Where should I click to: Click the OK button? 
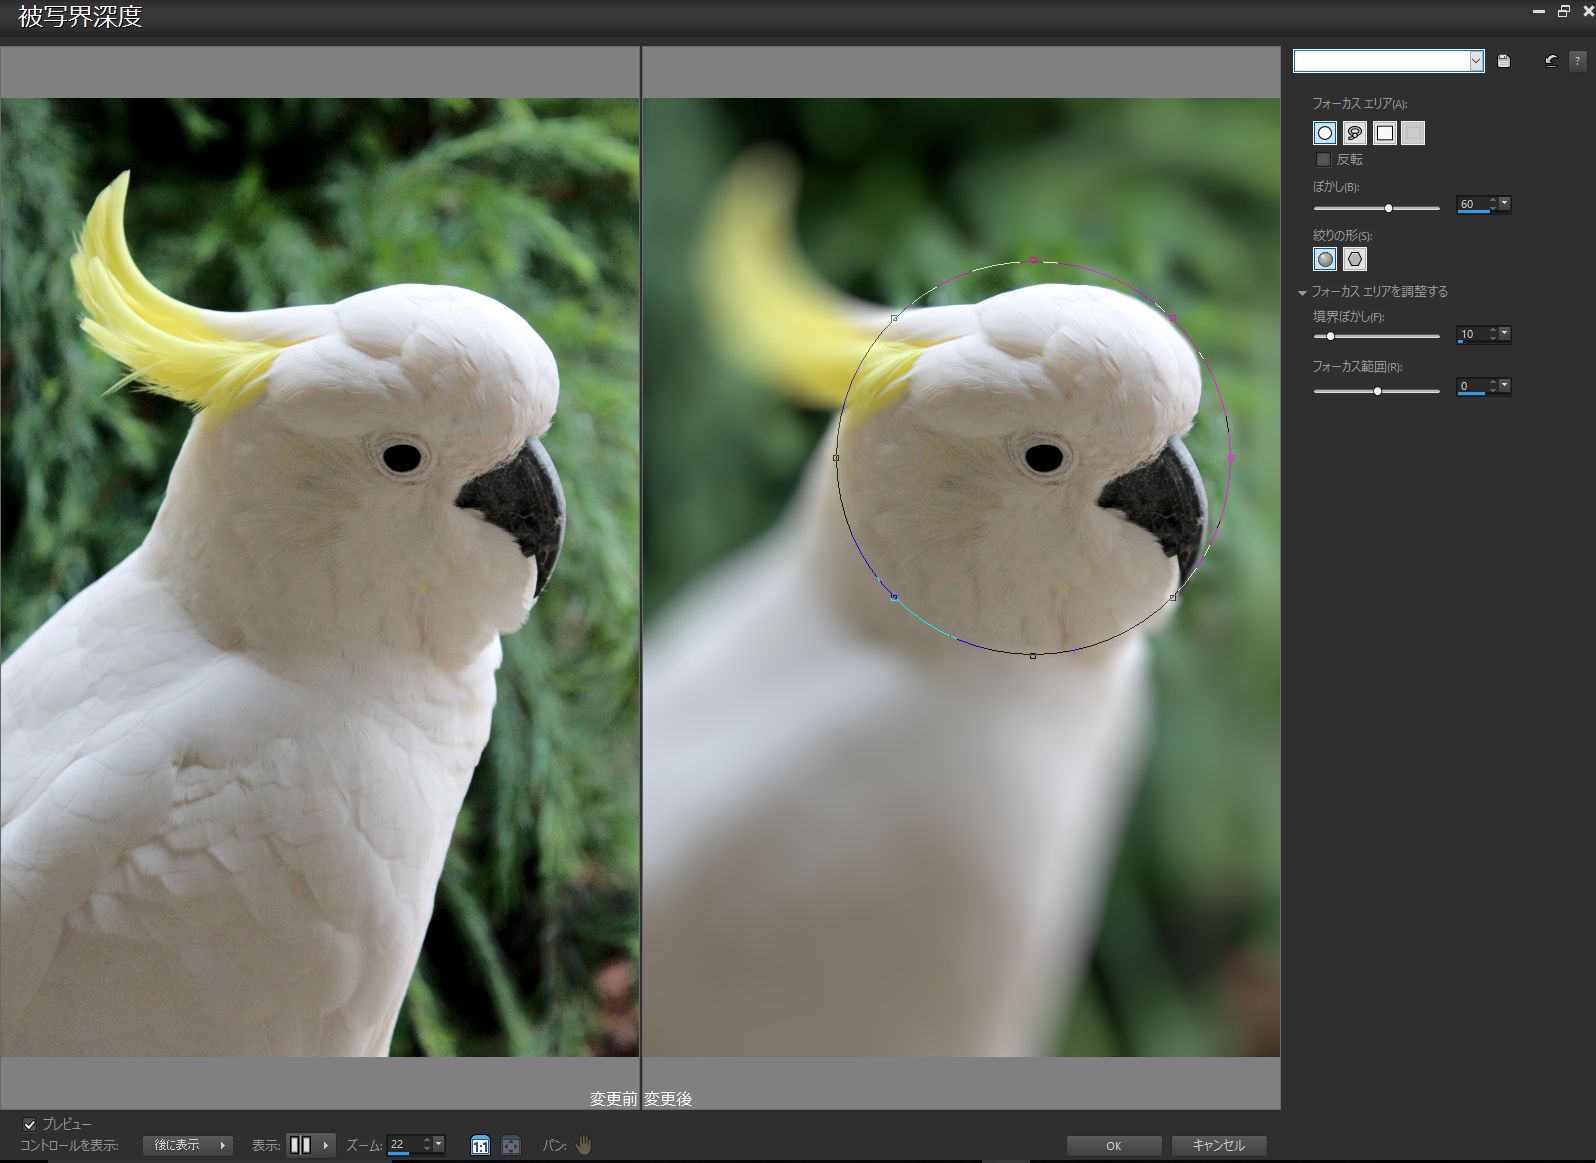1113,1146
